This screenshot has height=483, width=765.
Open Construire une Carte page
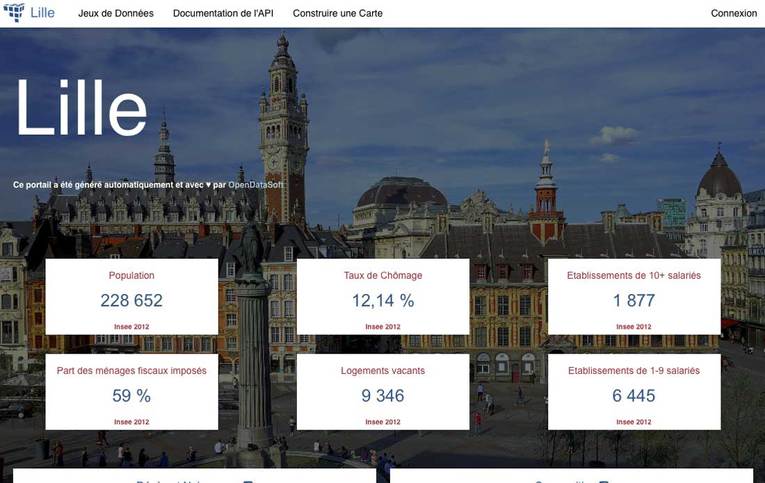point(337,13)
